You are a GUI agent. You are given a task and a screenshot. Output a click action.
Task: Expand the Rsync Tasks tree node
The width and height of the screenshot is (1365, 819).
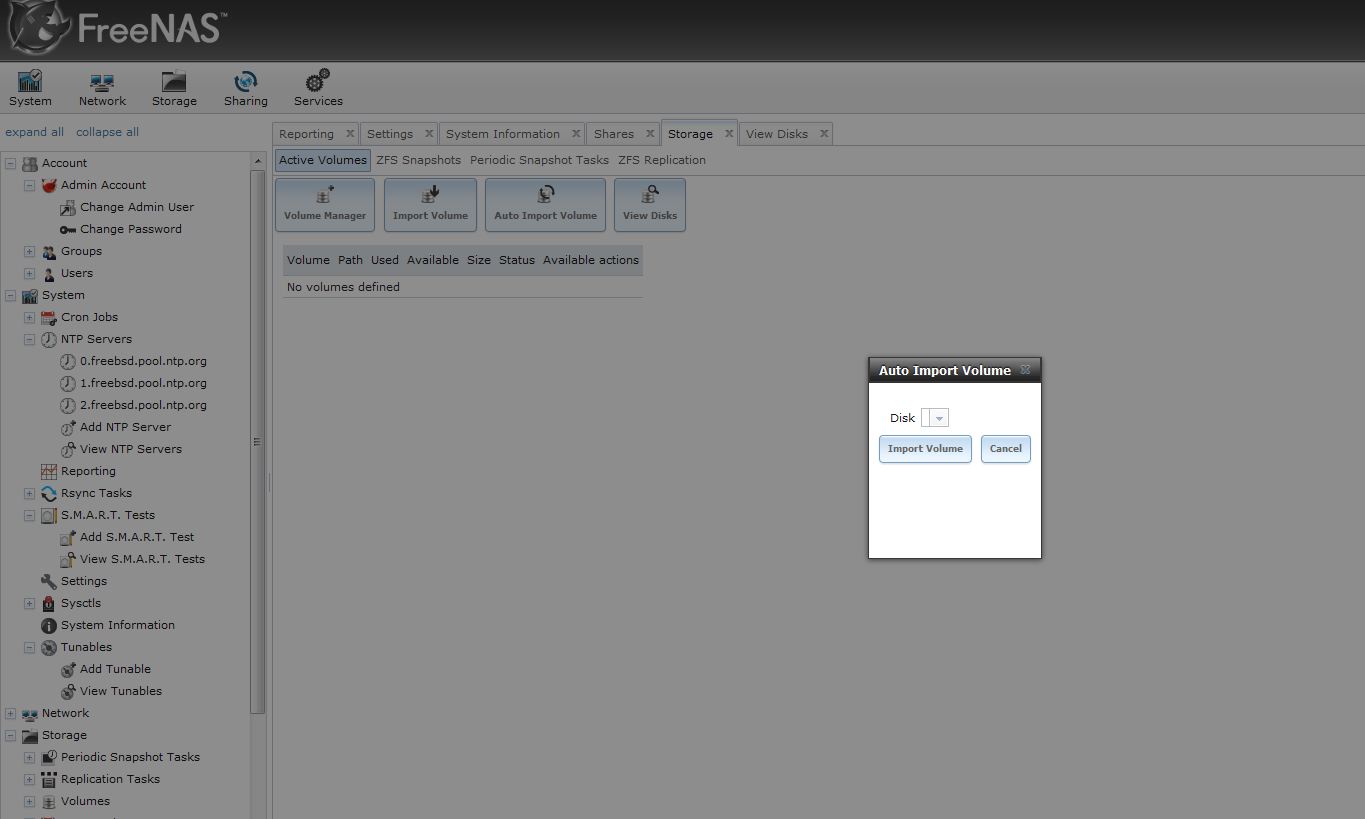coord(29,493)
